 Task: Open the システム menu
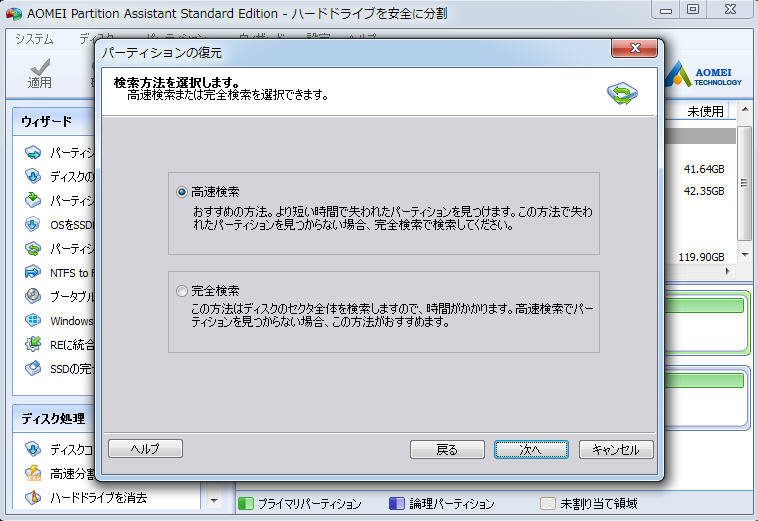34,39
